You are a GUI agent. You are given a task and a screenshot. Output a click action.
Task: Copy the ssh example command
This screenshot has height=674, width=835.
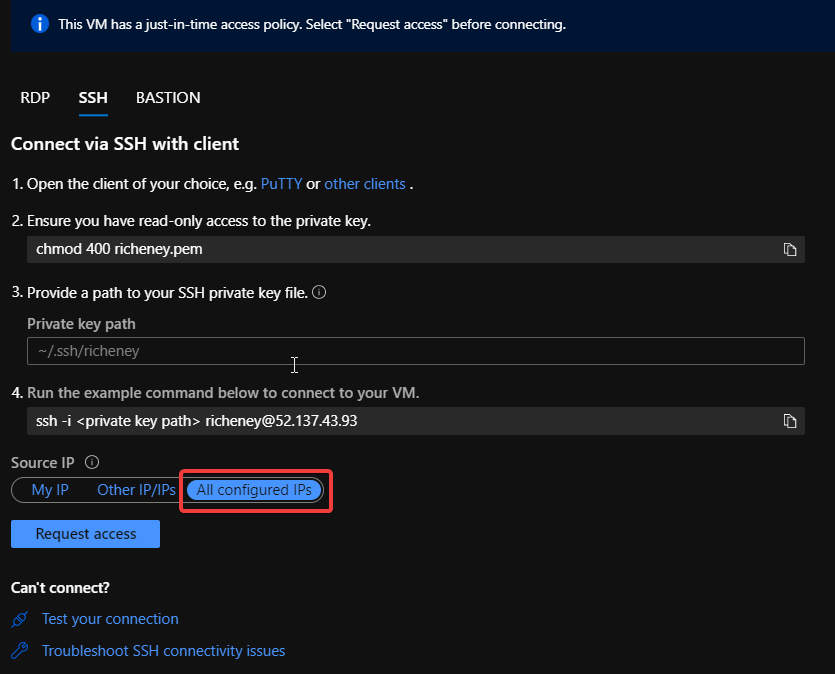click(x=790, y=421)
